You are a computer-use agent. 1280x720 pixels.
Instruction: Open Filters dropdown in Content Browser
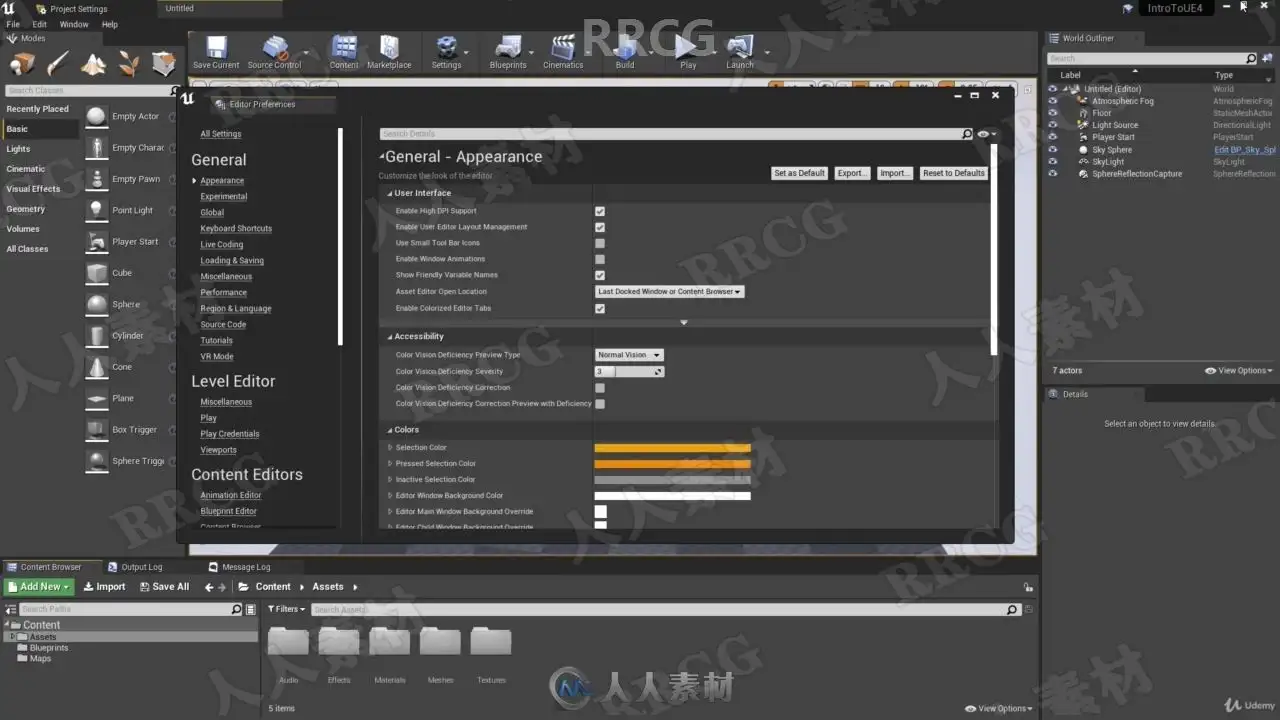point(285,609)
